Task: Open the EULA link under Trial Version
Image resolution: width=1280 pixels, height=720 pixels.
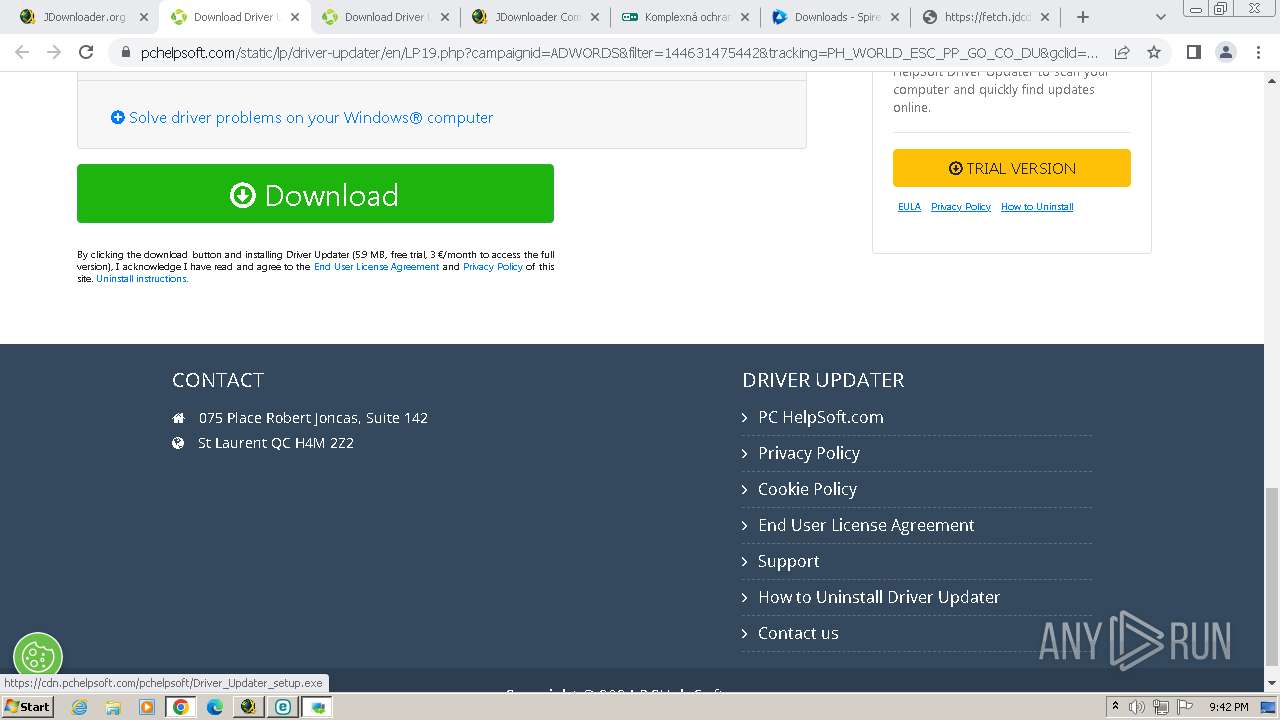Action: click(x=909, y=207)
